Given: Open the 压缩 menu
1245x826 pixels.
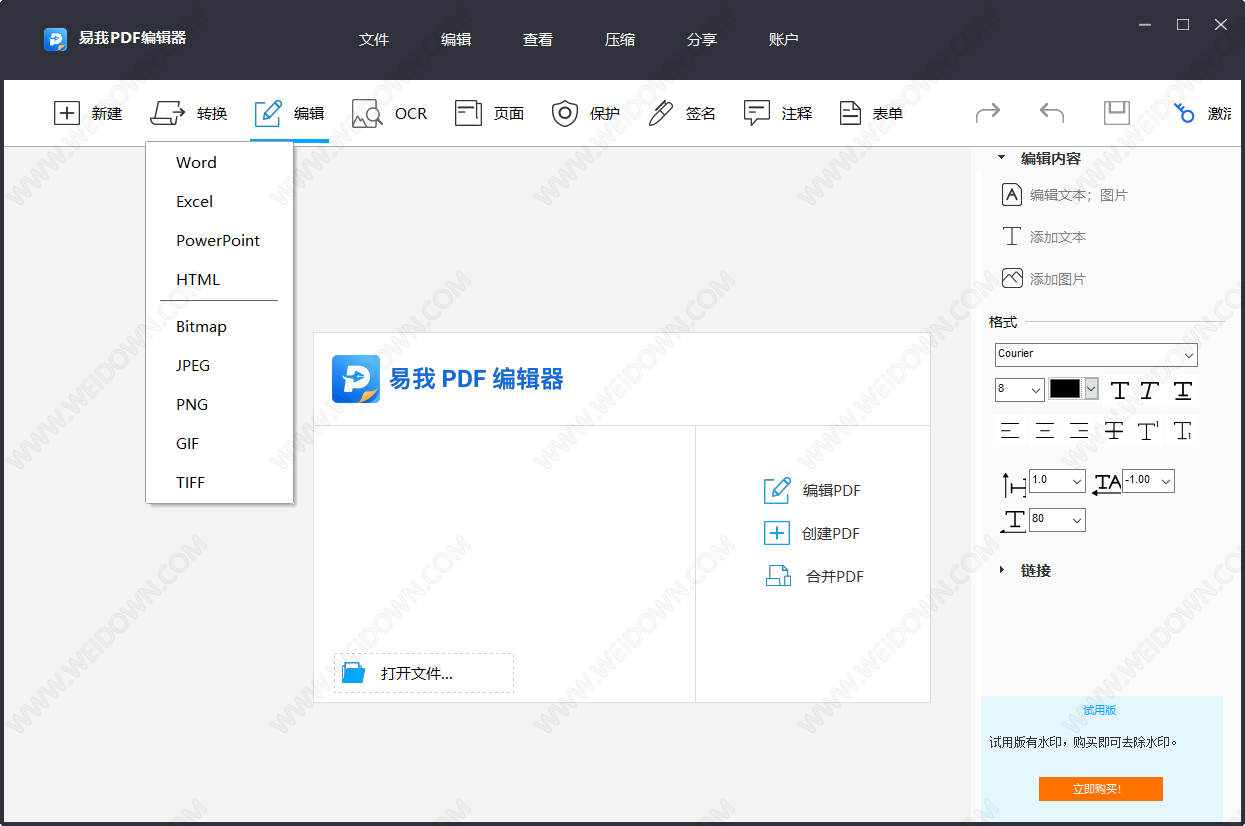Looking at the screenshot, I should [x=620, y=40].
